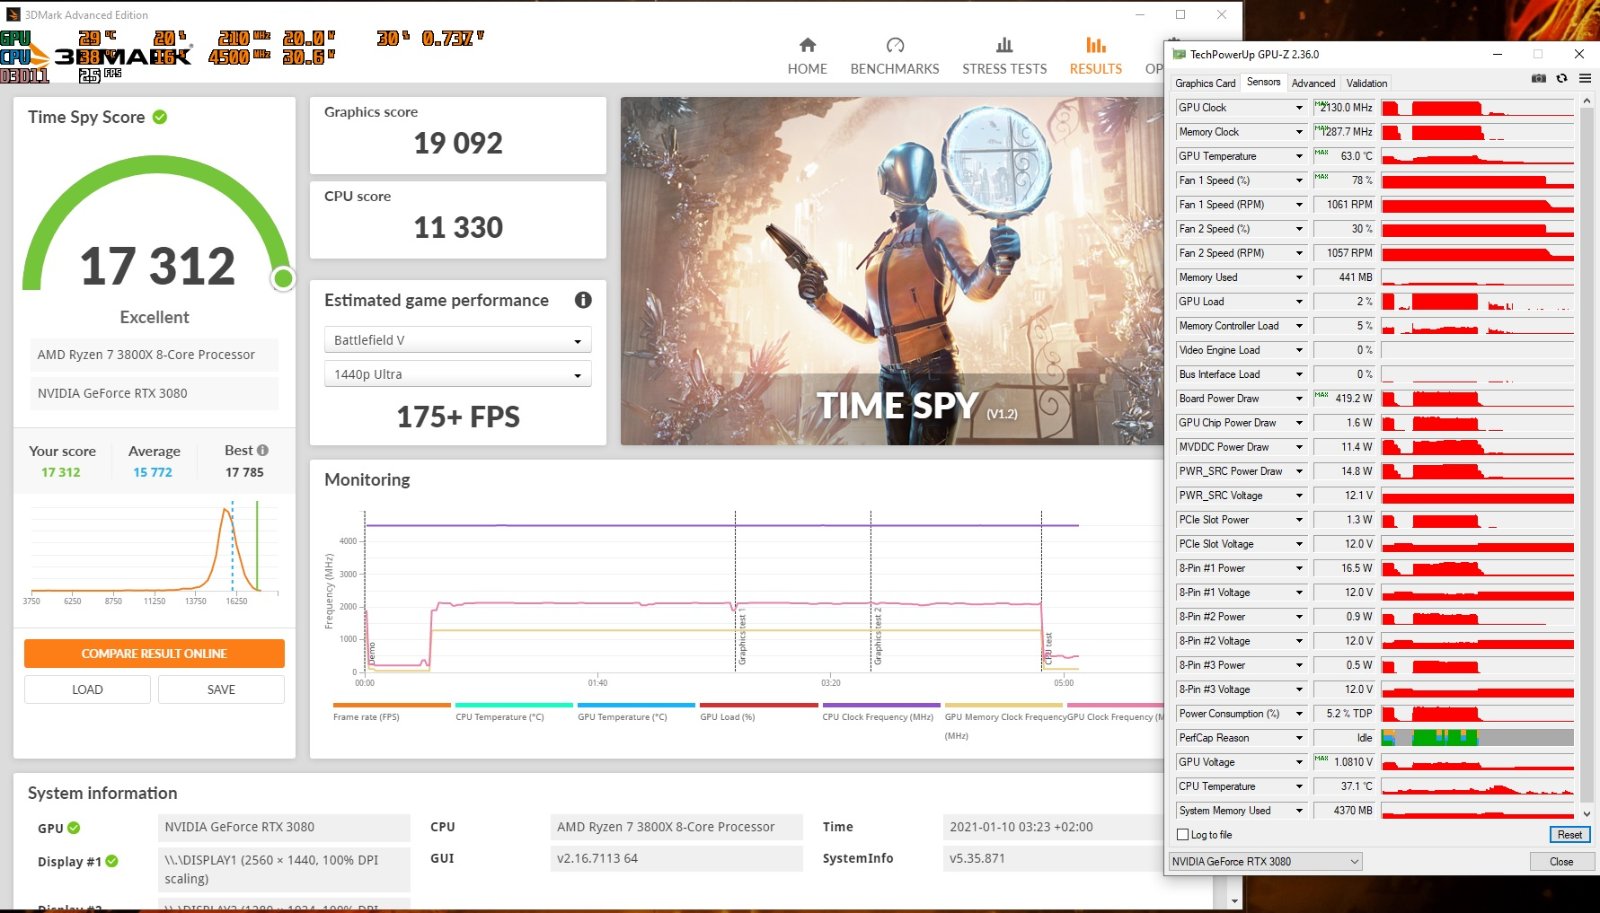Click green check next to Display #1
The height and width of the screenshot is (913, 1600).
point(112,861)
